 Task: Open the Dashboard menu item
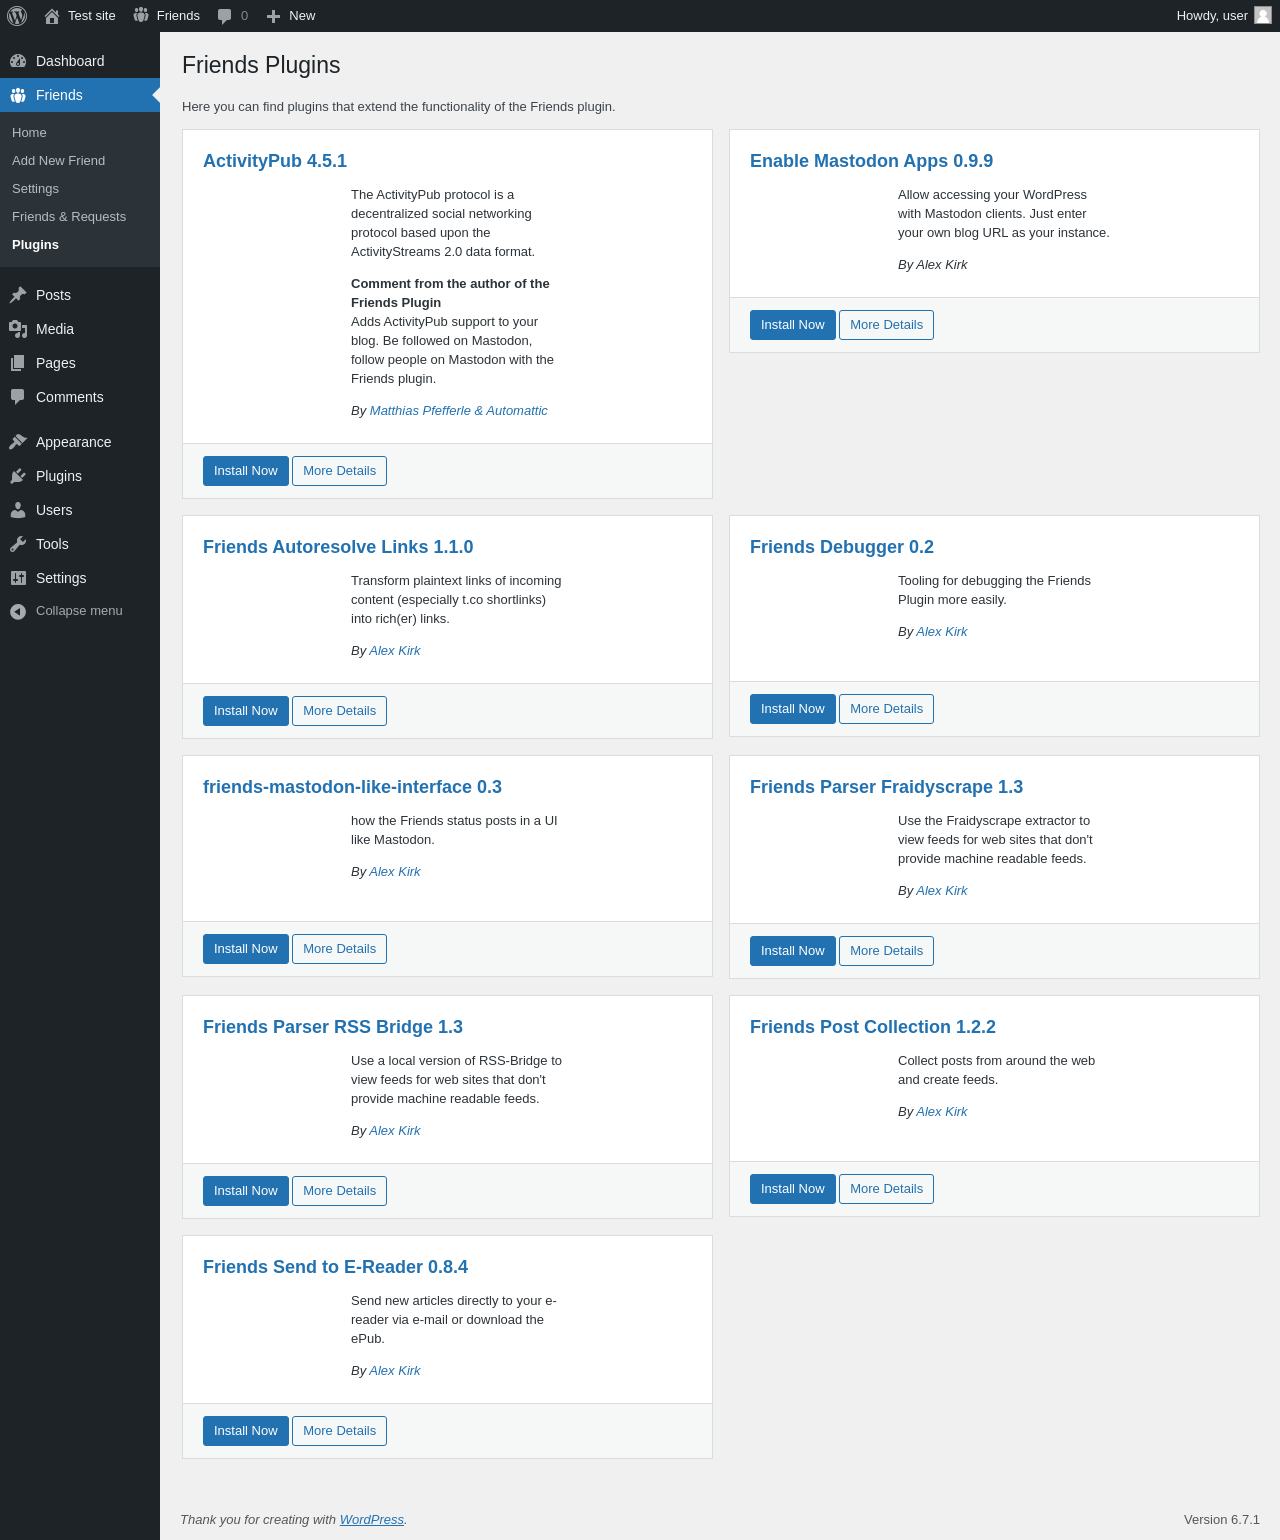(x=80, y=61)
